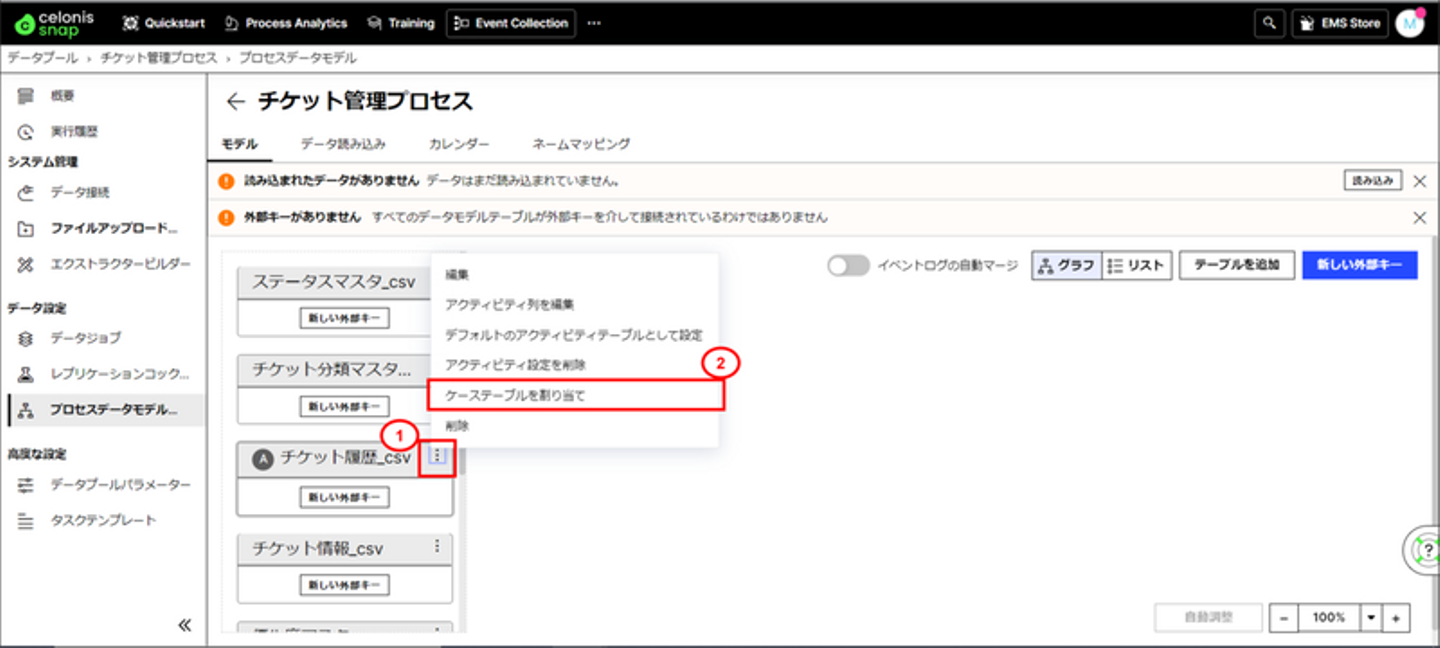The height and width of the screenshot is (648, 1440).
Task: Open the zoom percentage dropdown arrow
Action: tap(1372, 618)
